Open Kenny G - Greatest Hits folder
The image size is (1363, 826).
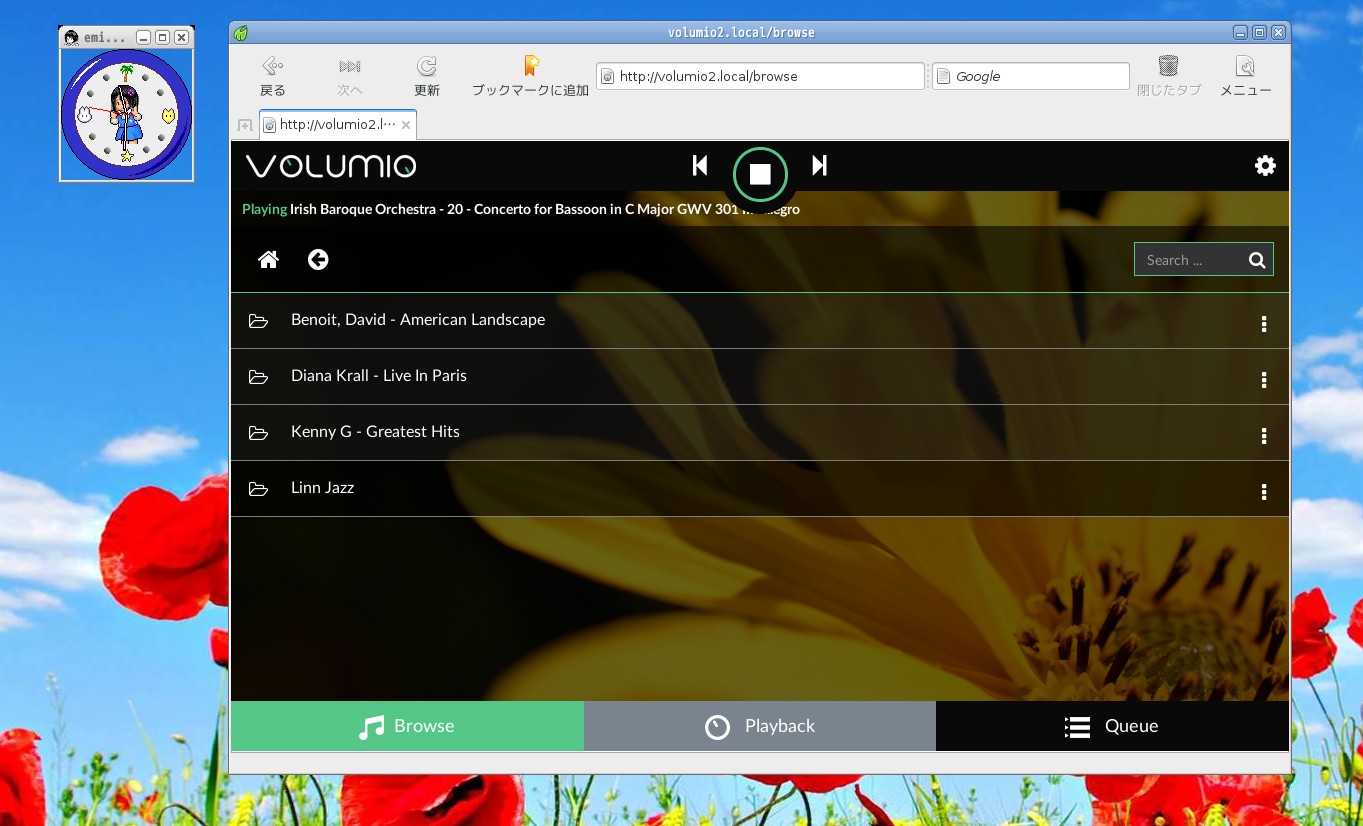coord(375,432)
